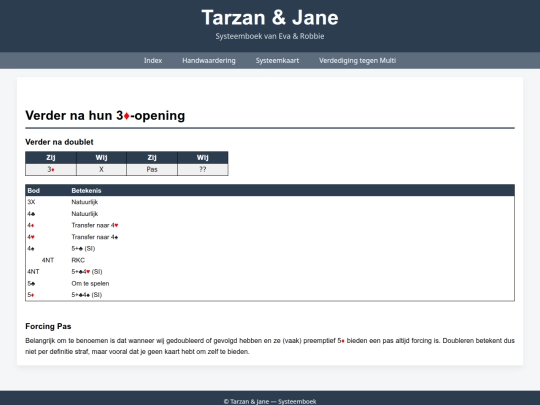The height and width of the screenshot is (405, 540).
Task: Click the 4♣ bid in the table
Action: (31, 214)
